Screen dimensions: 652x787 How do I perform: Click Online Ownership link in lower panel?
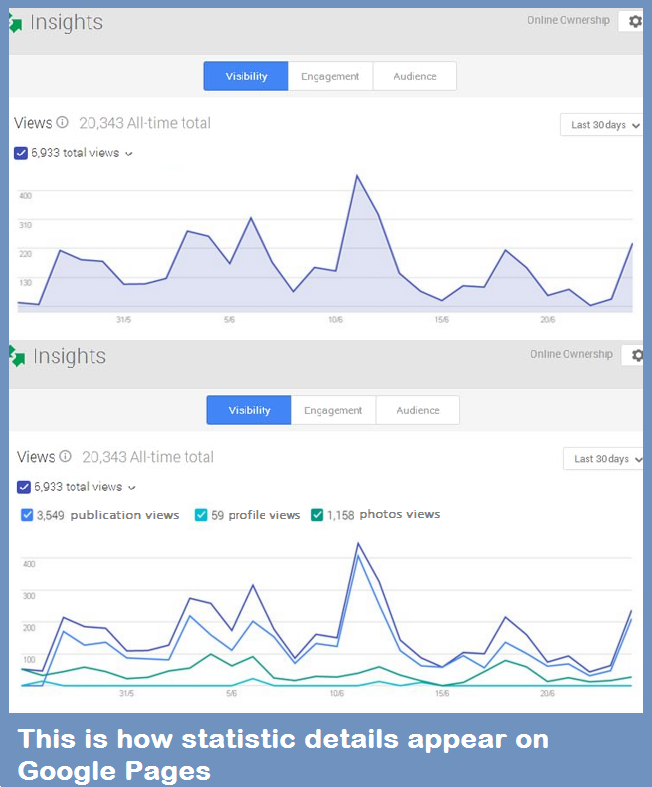point(571,354)
